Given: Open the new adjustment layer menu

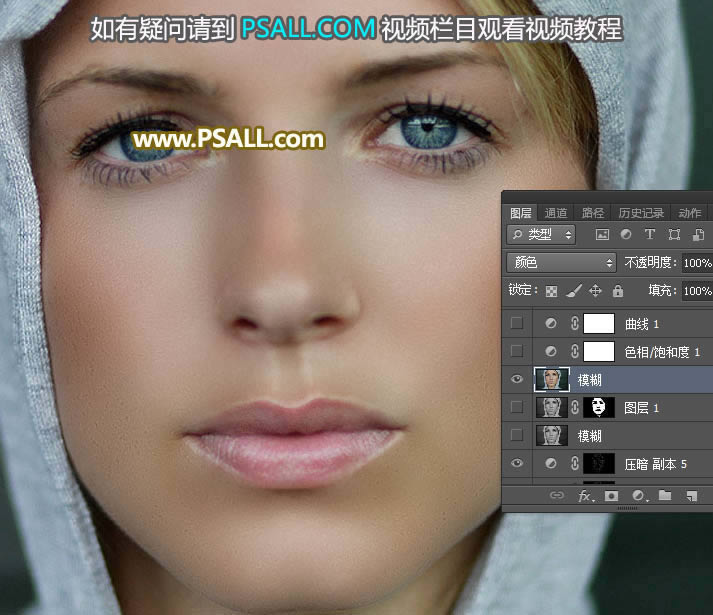Looking at the screenshot, I should pyautogui.click(x=638, y=496).
